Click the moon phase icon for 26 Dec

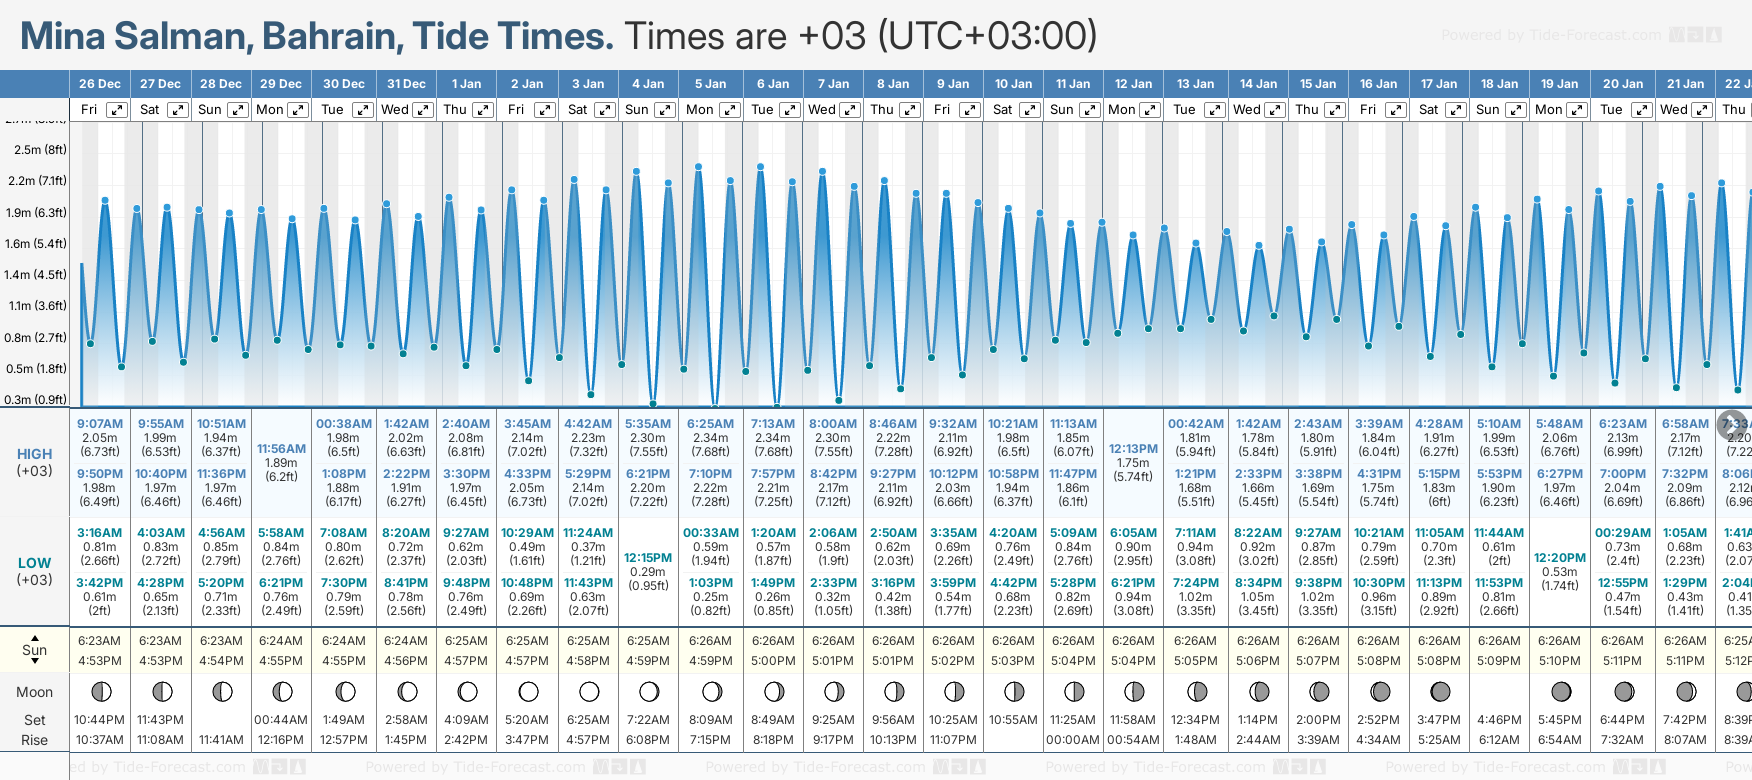(100, 691)
